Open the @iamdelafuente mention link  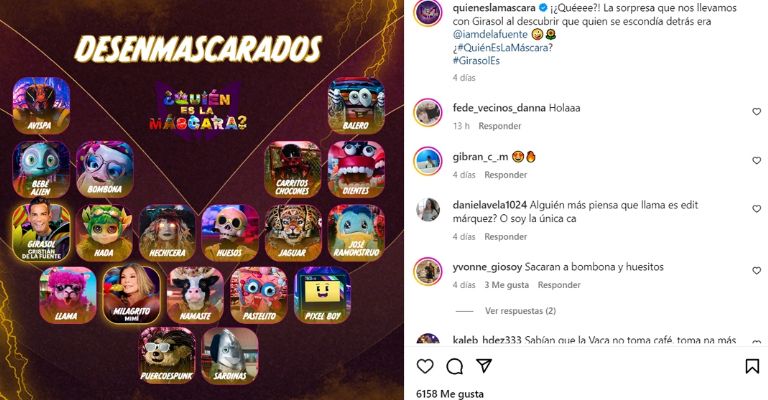pyautogui.click(x=490, y=34)
